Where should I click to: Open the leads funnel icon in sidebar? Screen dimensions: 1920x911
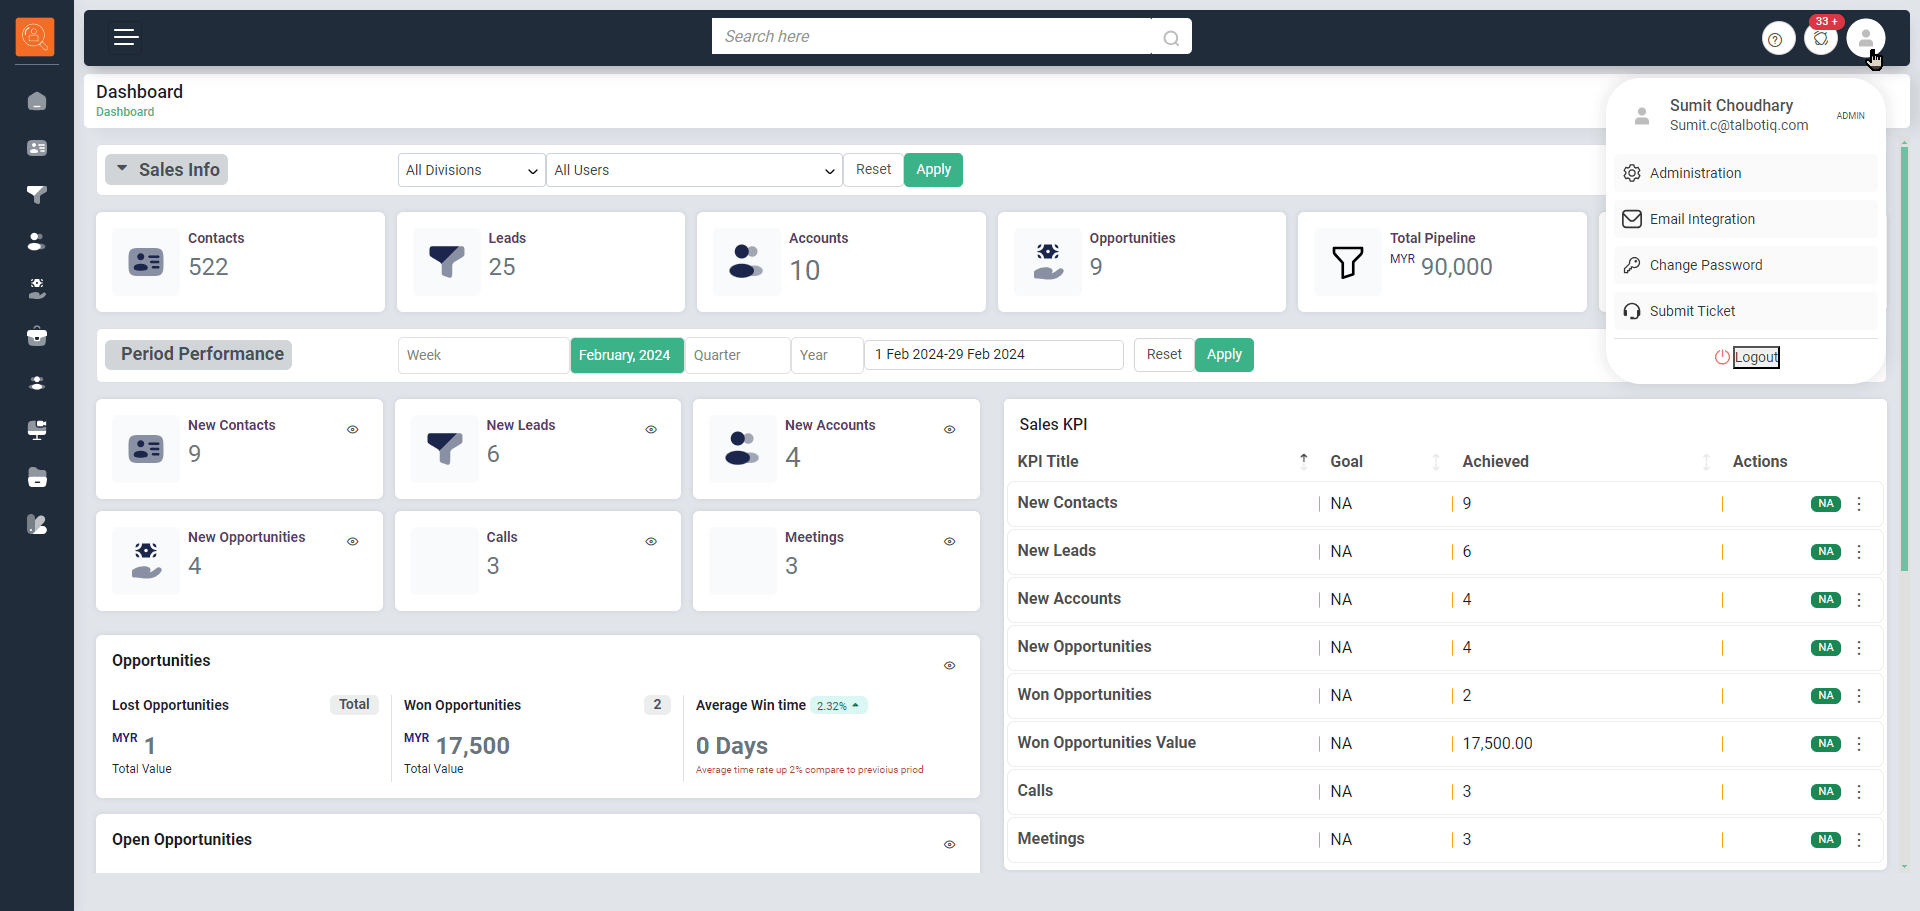pyautogui.click(x=37, y=195)
